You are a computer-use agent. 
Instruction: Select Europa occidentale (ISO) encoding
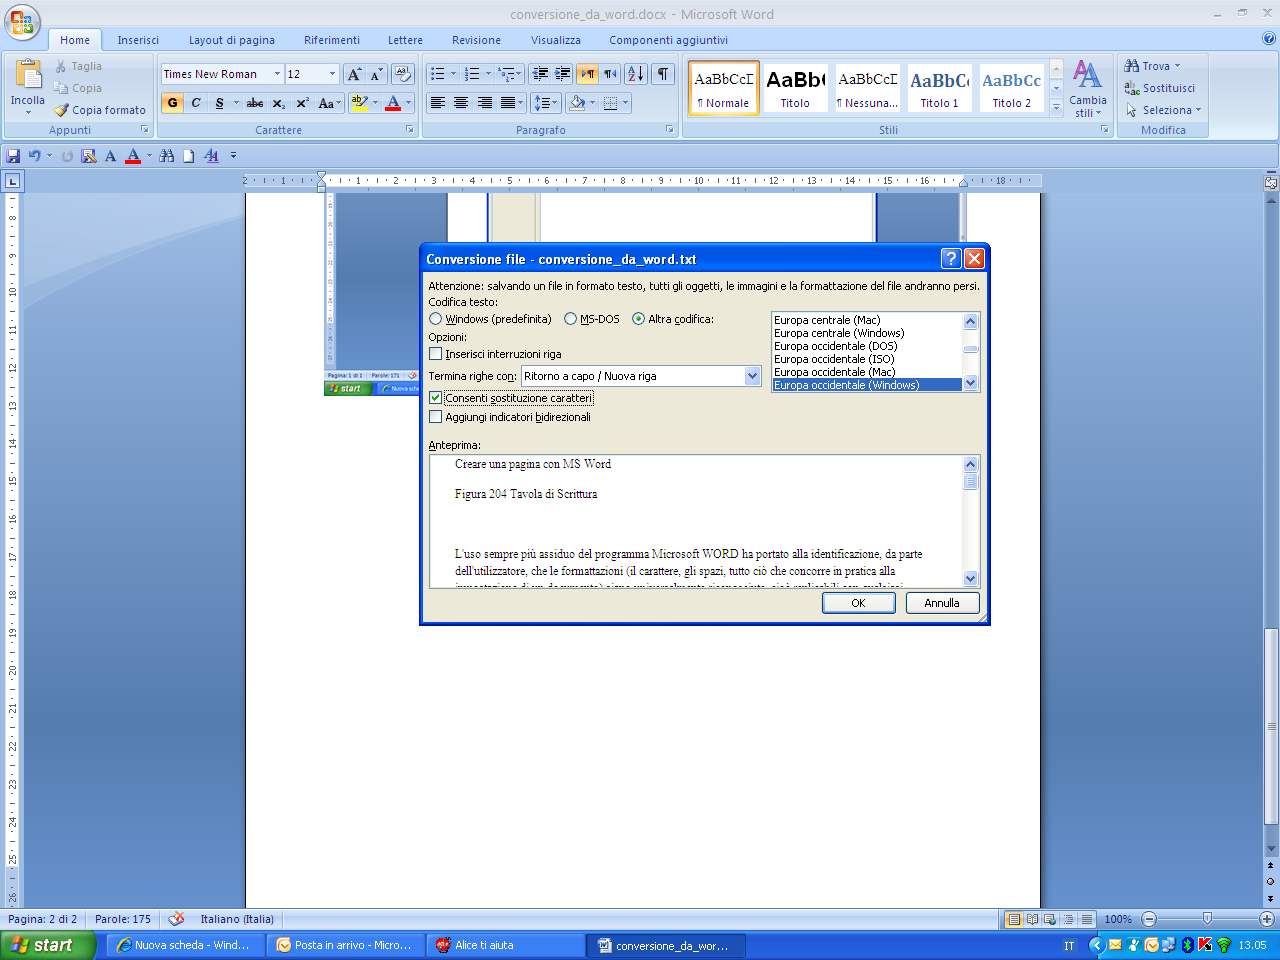point(866,359)
